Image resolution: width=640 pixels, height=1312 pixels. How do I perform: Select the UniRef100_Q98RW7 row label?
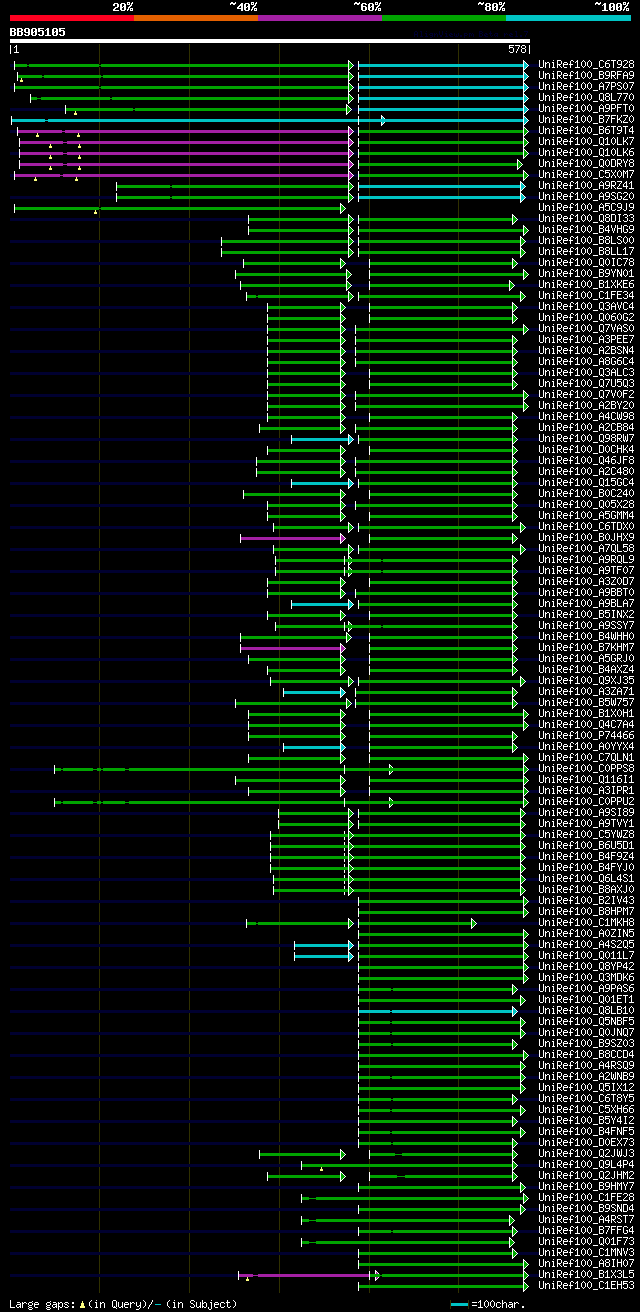point(586,438)
